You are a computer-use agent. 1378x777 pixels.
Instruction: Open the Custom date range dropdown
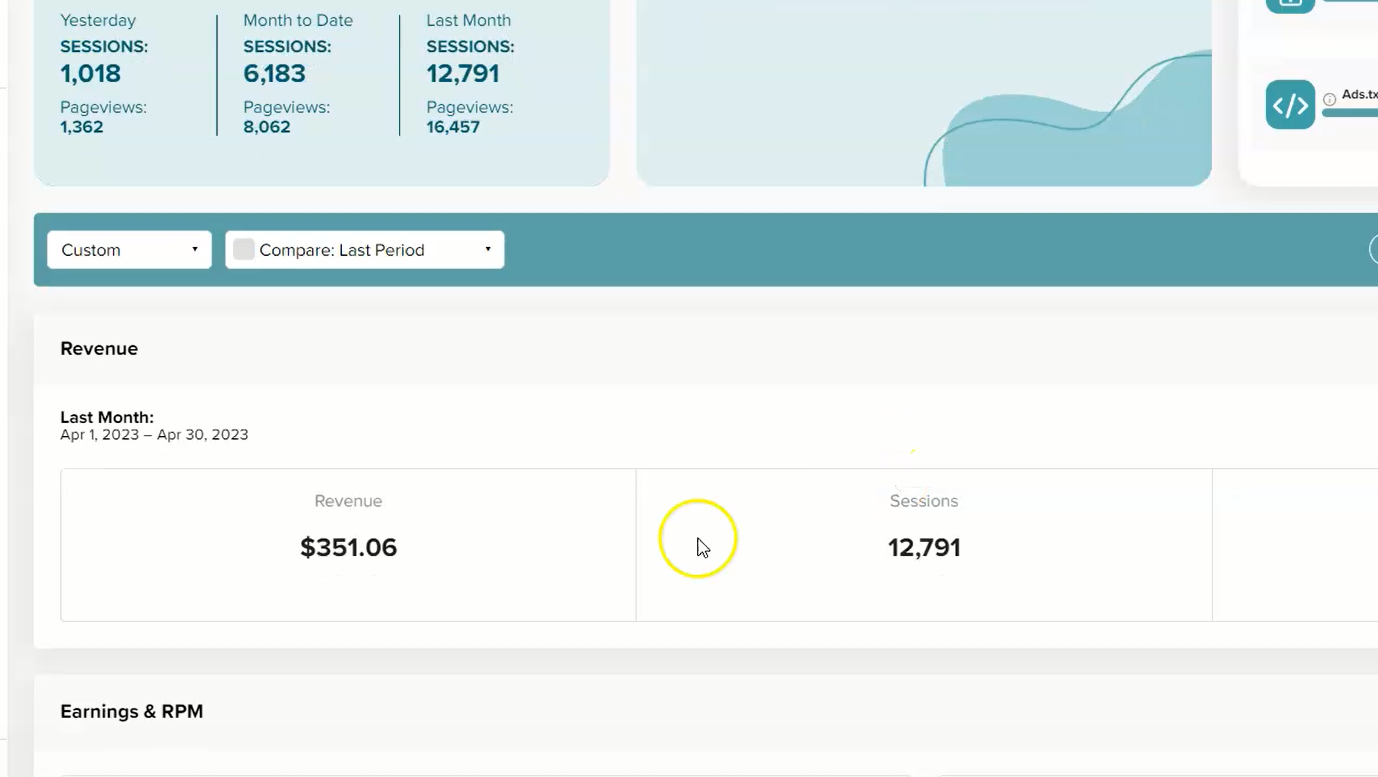(x=129, y=250)
